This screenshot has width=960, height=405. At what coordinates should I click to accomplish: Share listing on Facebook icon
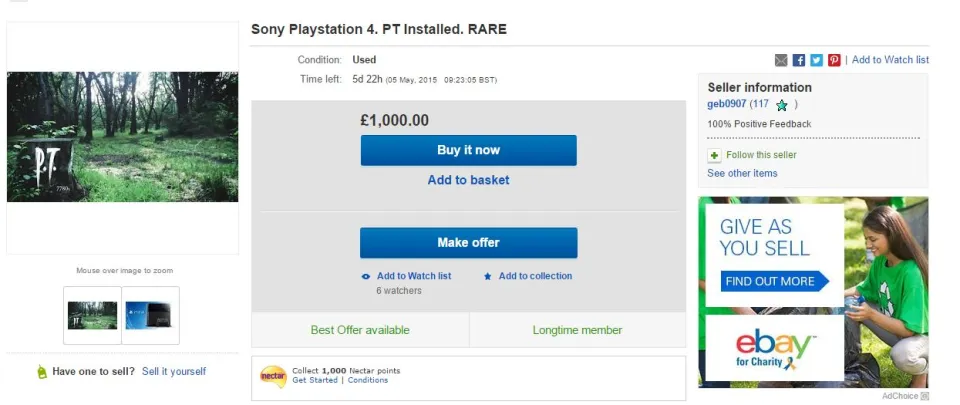(799, 60)
